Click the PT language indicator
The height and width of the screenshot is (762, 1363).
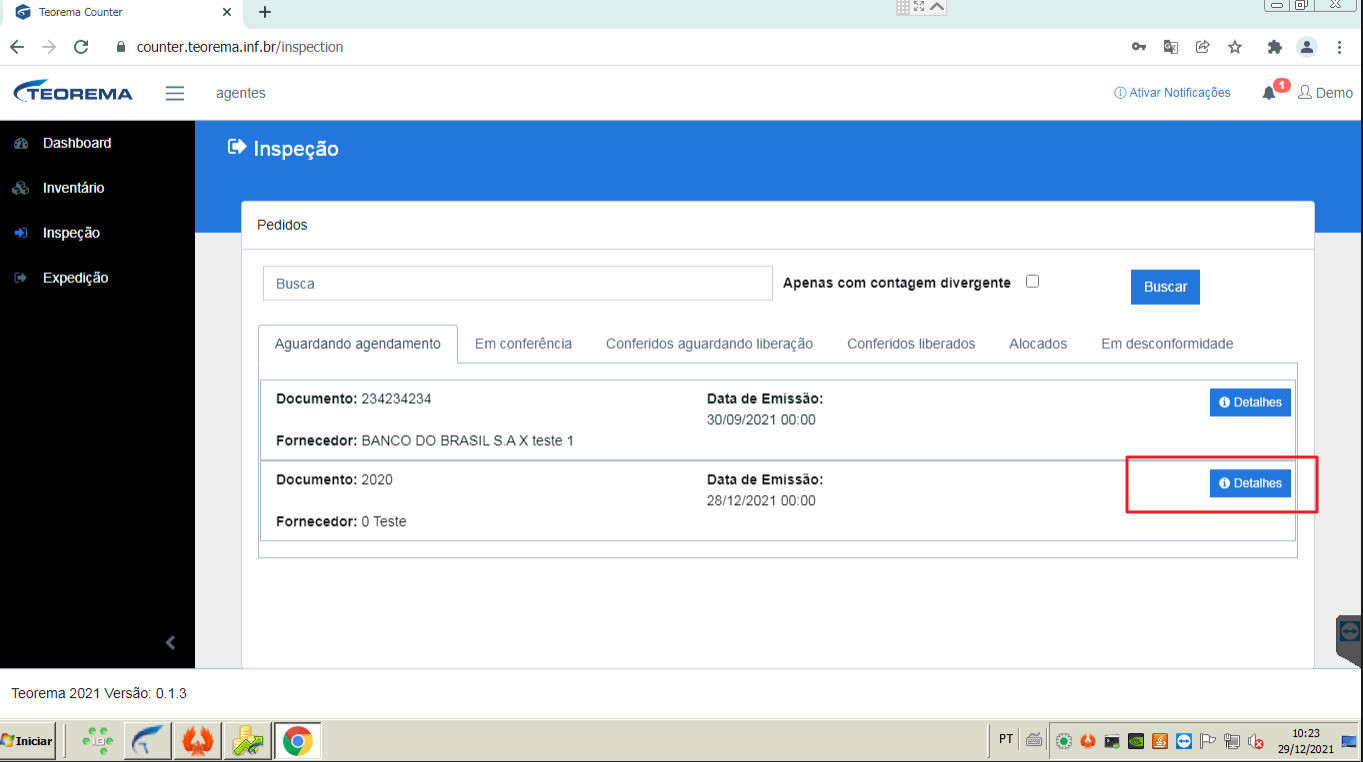[1006, 740]
